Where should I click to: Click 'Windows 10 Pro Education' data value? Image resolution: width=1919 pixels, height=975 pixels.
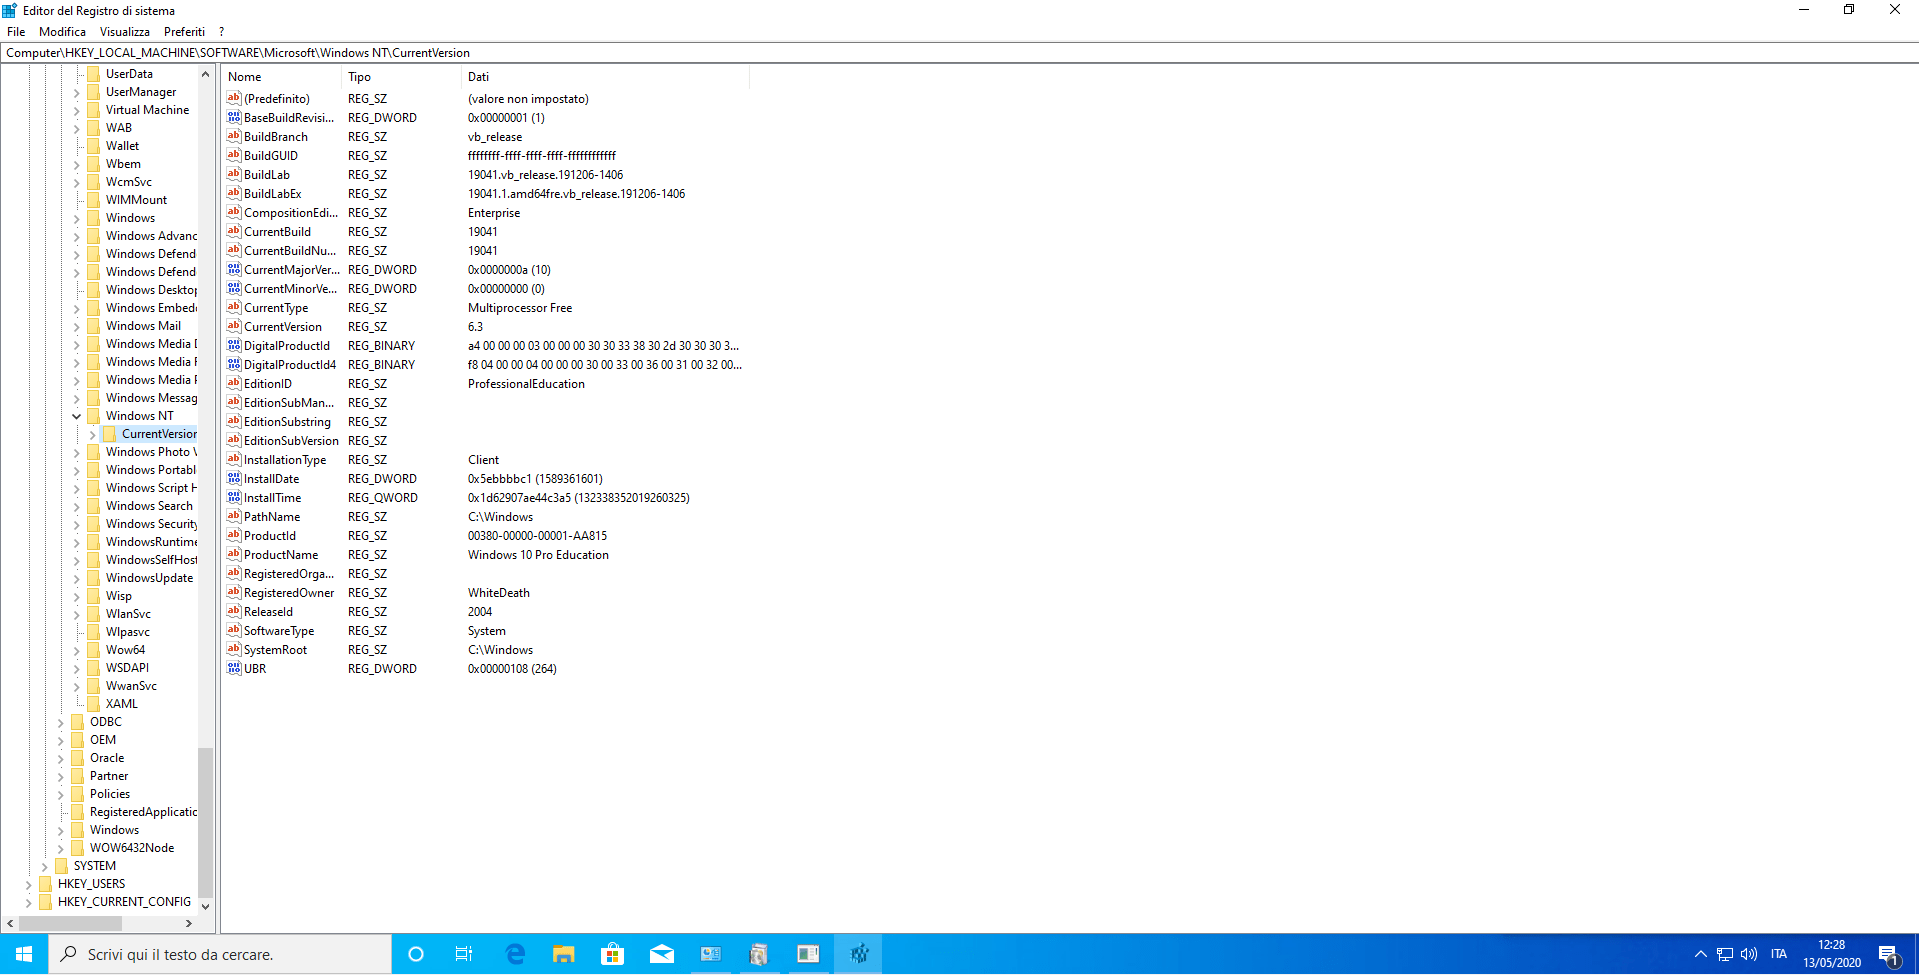tap(538, 555)
